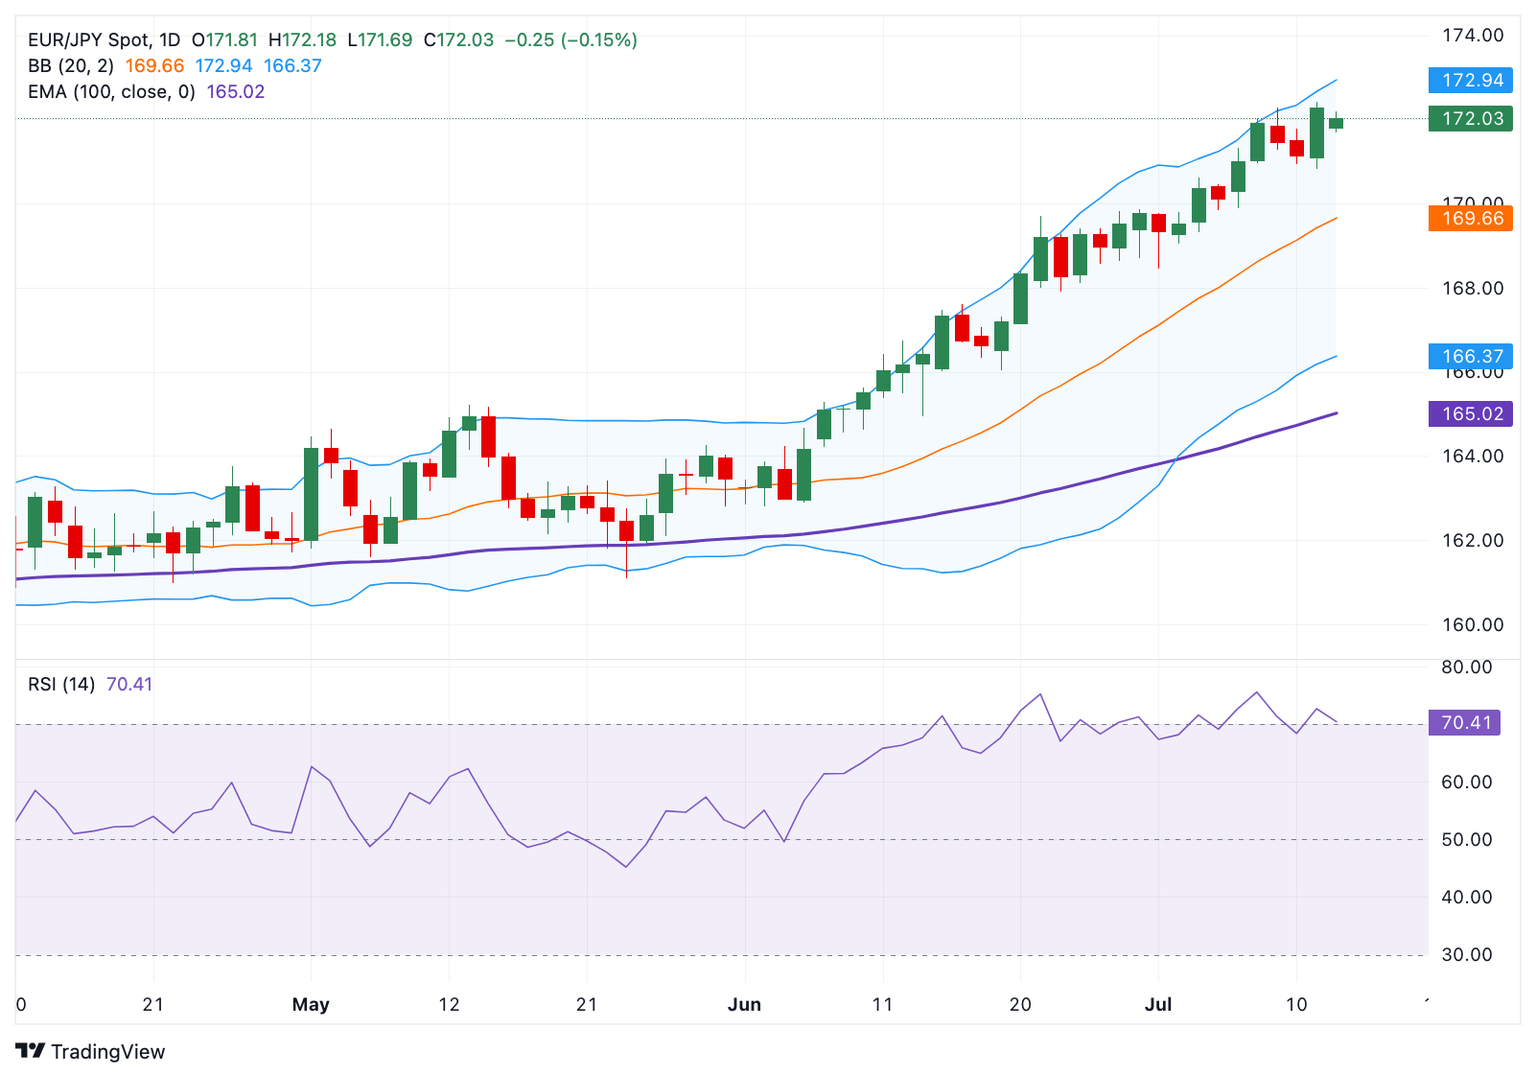Select the blue 166.37 lower band tag
The height and width of the screenshot is (1078, 1536).
(1470, 356)
